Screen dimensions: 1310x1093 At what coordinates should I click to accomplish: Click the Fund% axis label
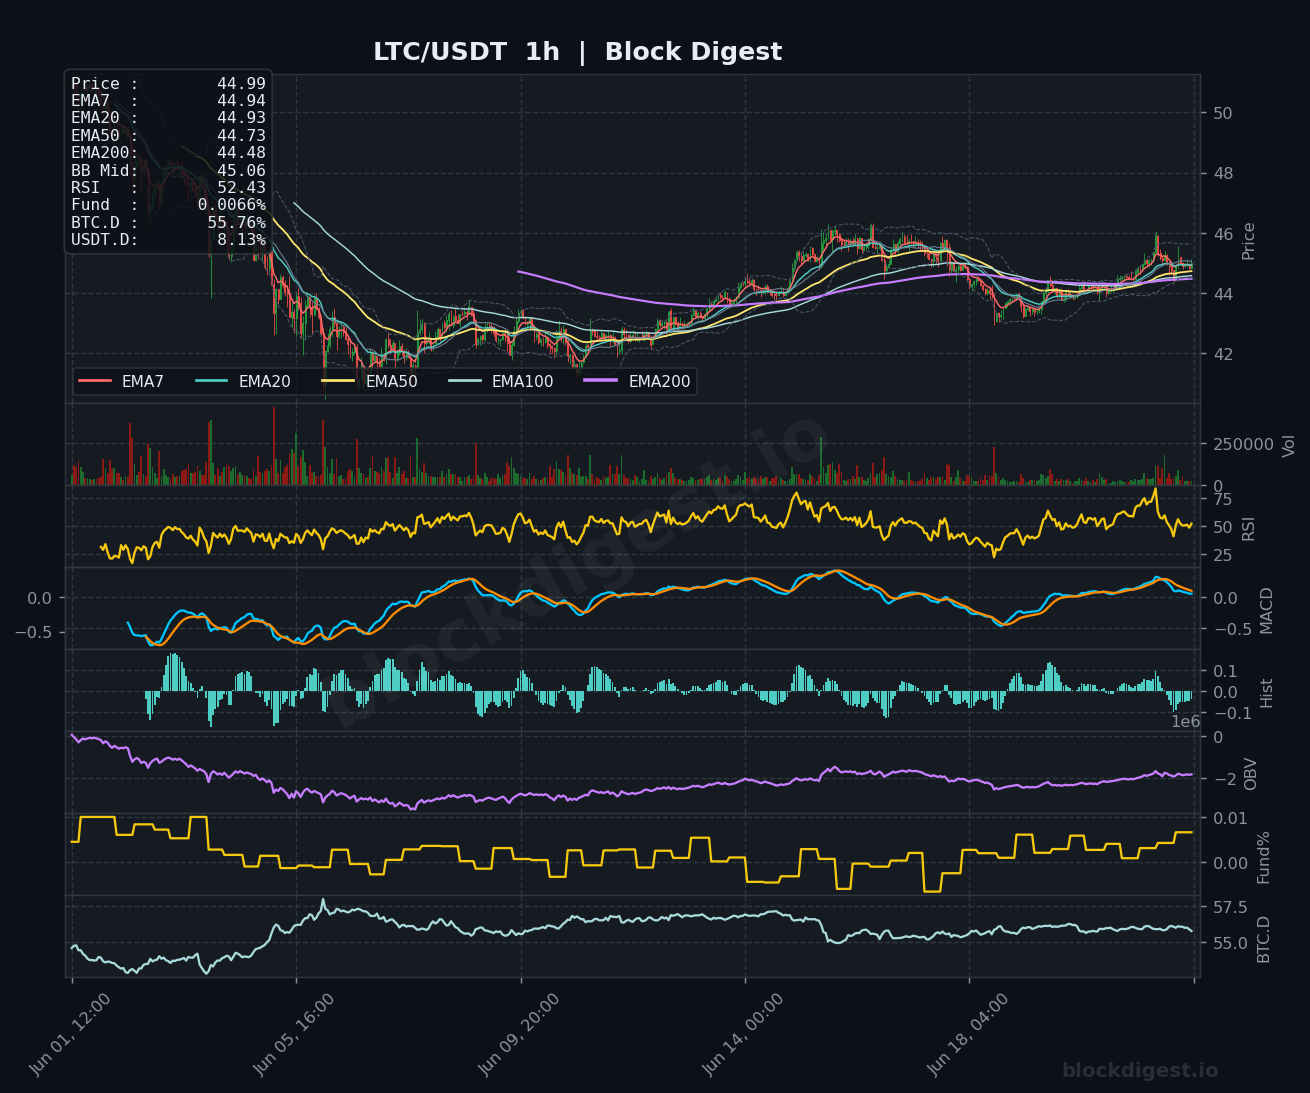tap(1264, 857)
